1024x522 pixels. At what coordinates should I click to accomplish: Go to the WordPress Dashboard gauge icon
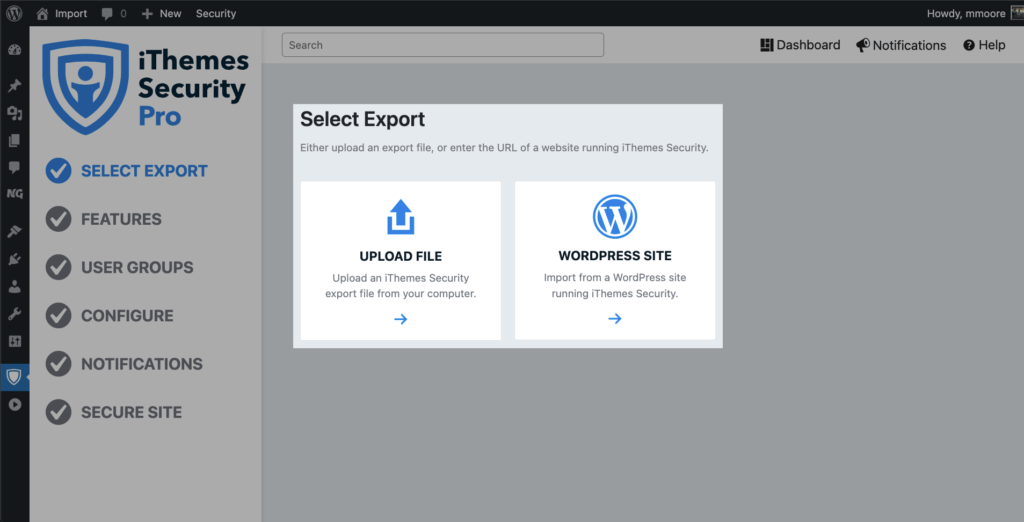point(14,50)
